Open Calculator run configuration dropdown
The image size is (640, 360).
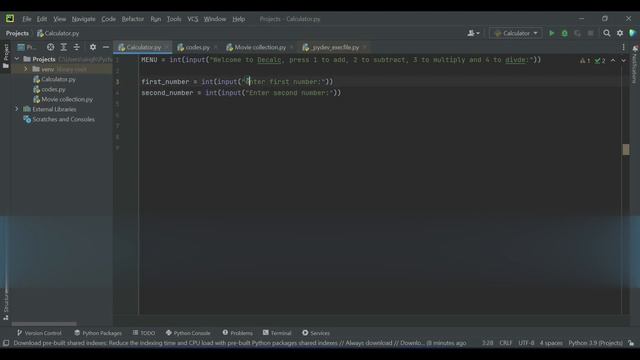tap(516, 33)
